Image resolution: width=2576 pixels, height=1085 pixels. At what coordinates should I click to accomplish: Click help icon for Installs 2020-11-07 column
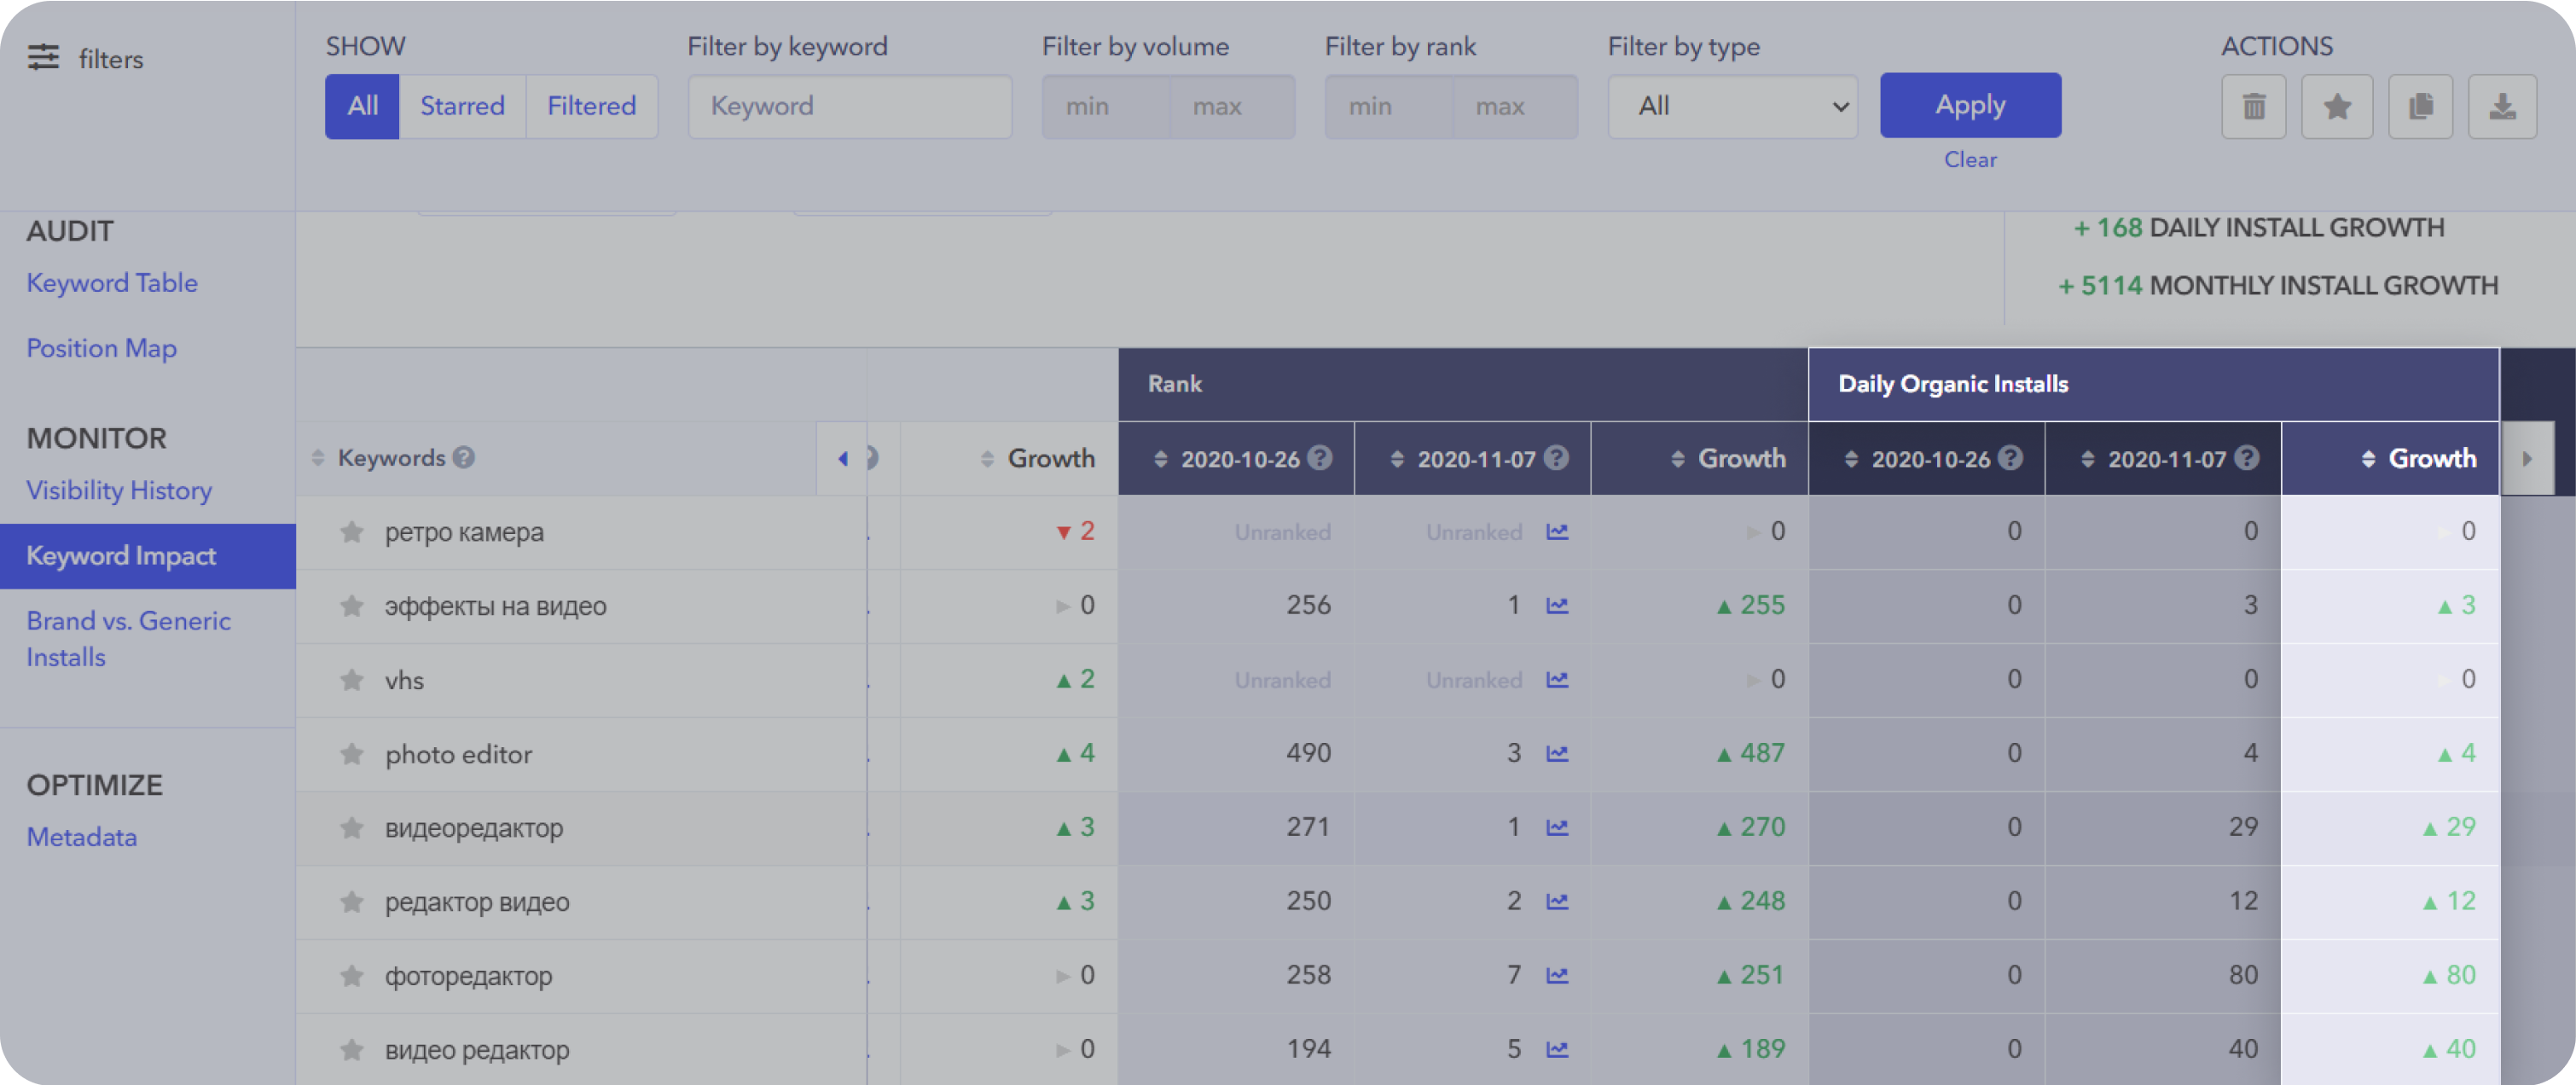tap(2246, 457)
